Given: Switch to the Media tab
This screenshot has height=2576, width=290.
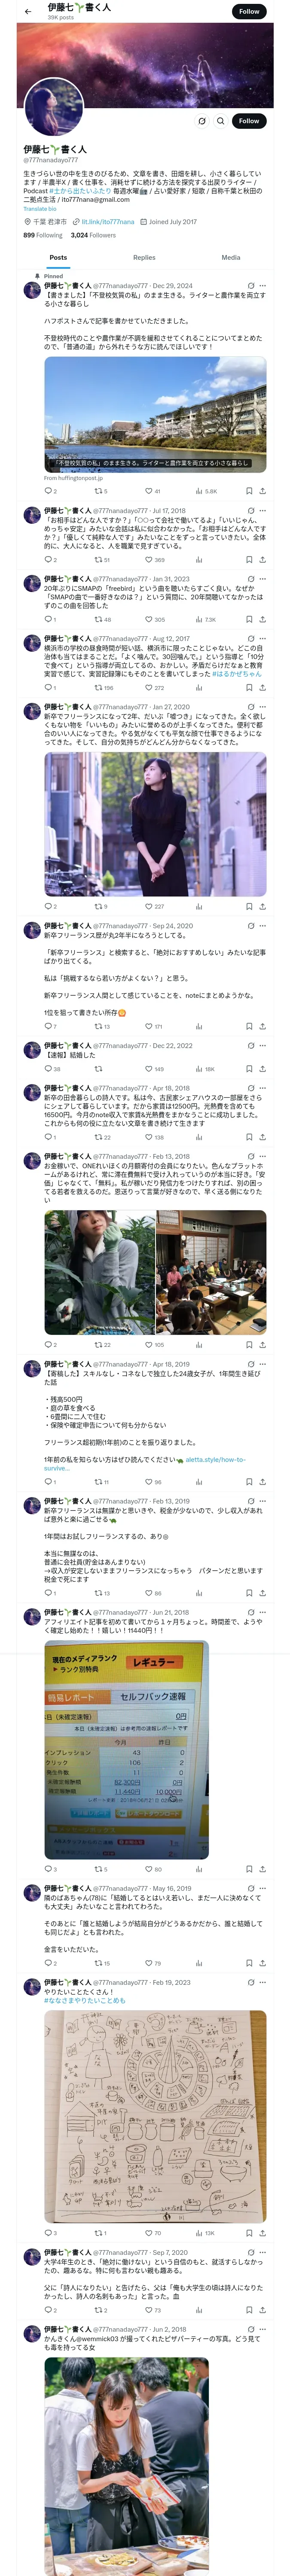Looking at the screenshot, I should coord(231,258).
